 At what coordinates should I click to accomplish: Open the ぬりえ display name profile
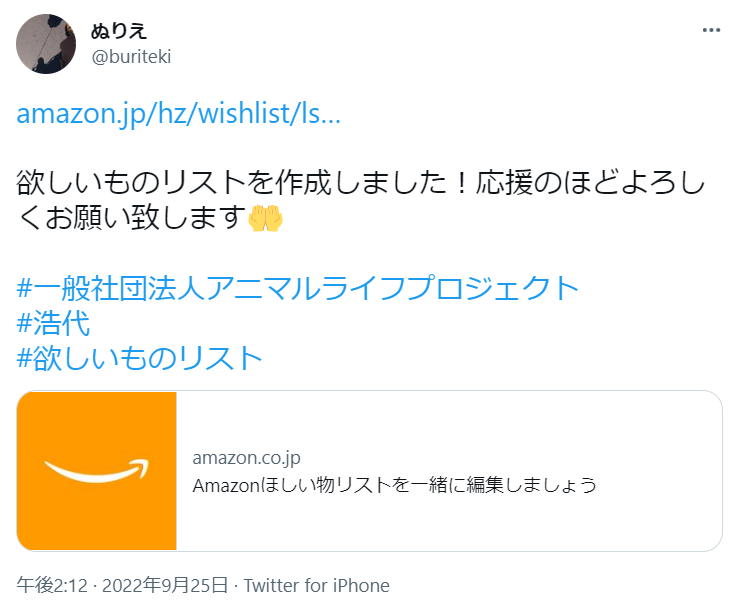[118, 31]
